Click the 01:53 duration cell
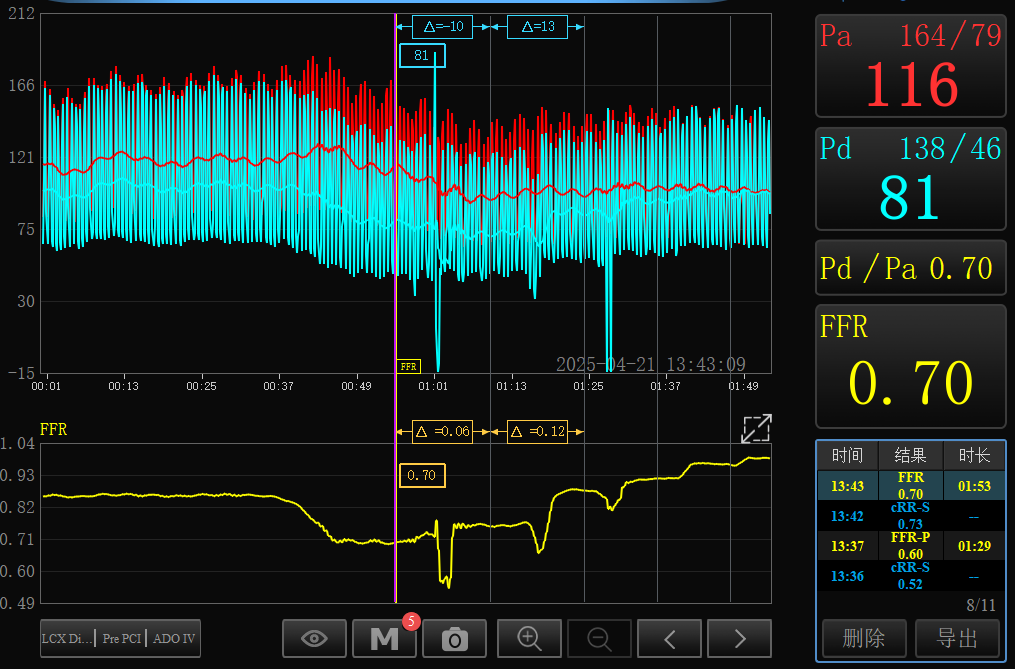The height and width of the screenshot is (669, 1015). pos(974,486)
